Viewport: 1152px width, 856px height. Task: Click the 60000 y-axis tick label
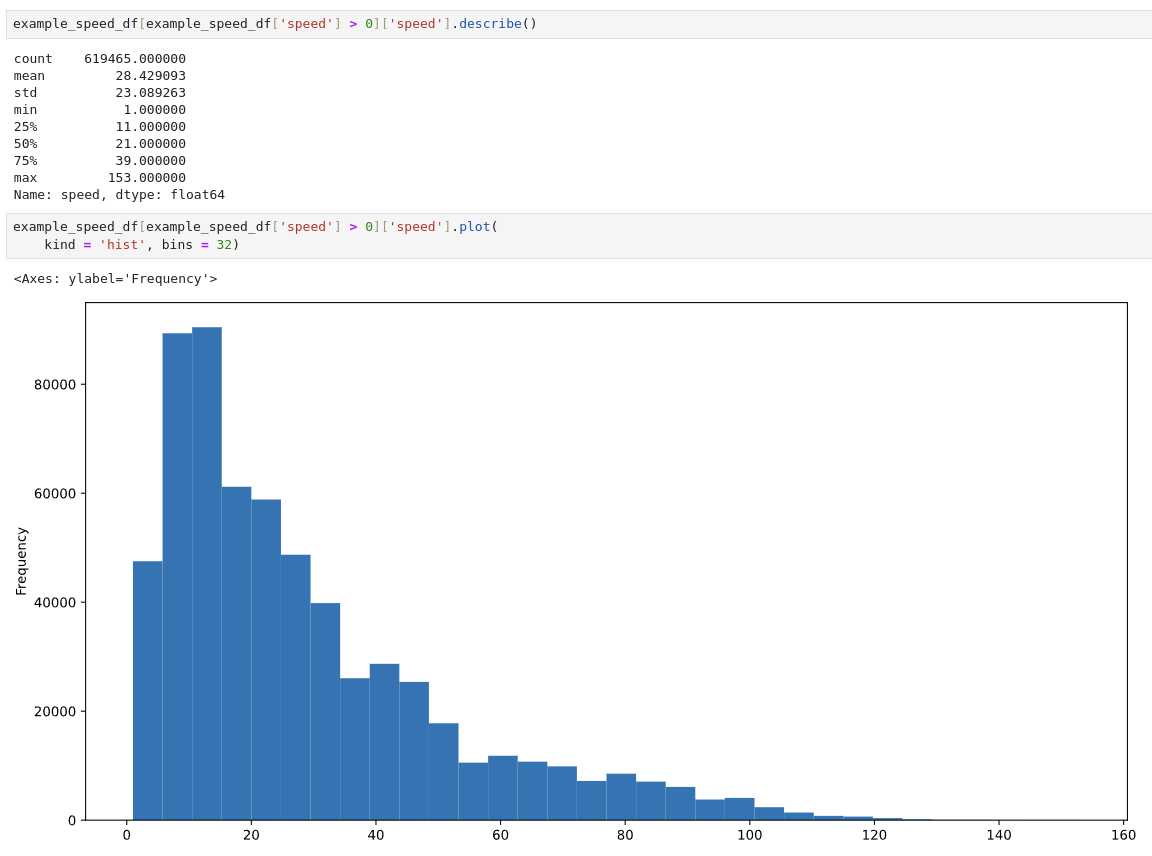(55, 493)
